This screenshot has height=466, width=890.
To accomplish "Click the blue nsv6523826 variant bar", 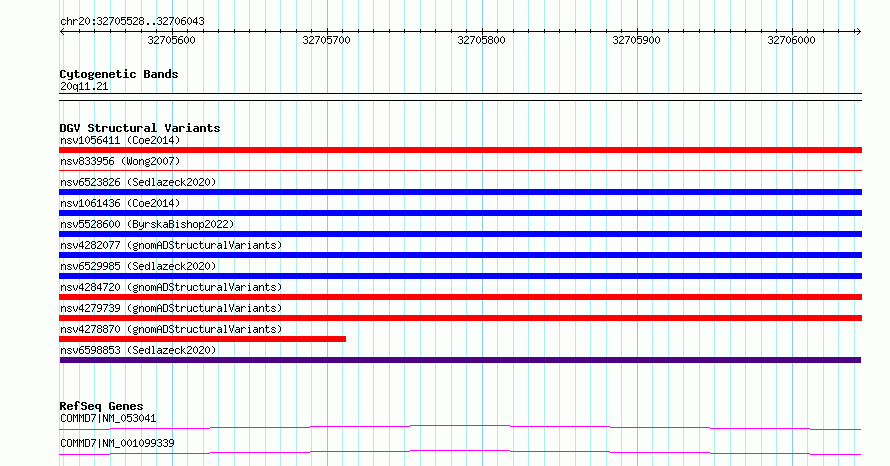I will [x=460, y=192].
